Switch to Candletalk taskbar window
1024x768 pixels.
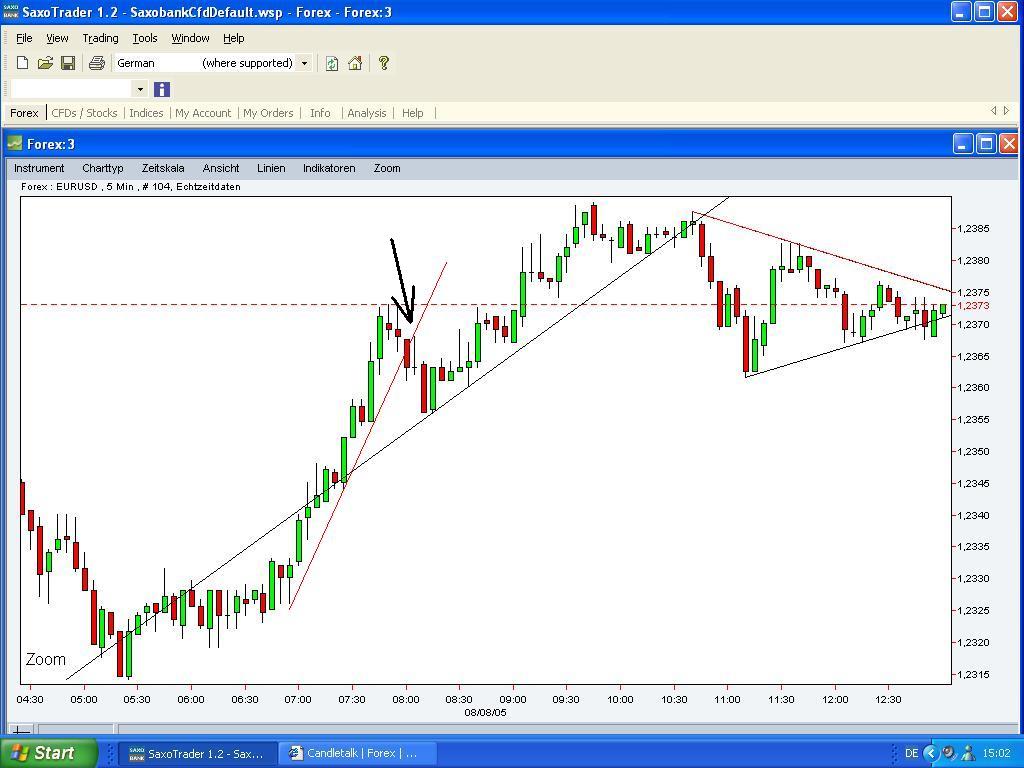coord(358,753)
